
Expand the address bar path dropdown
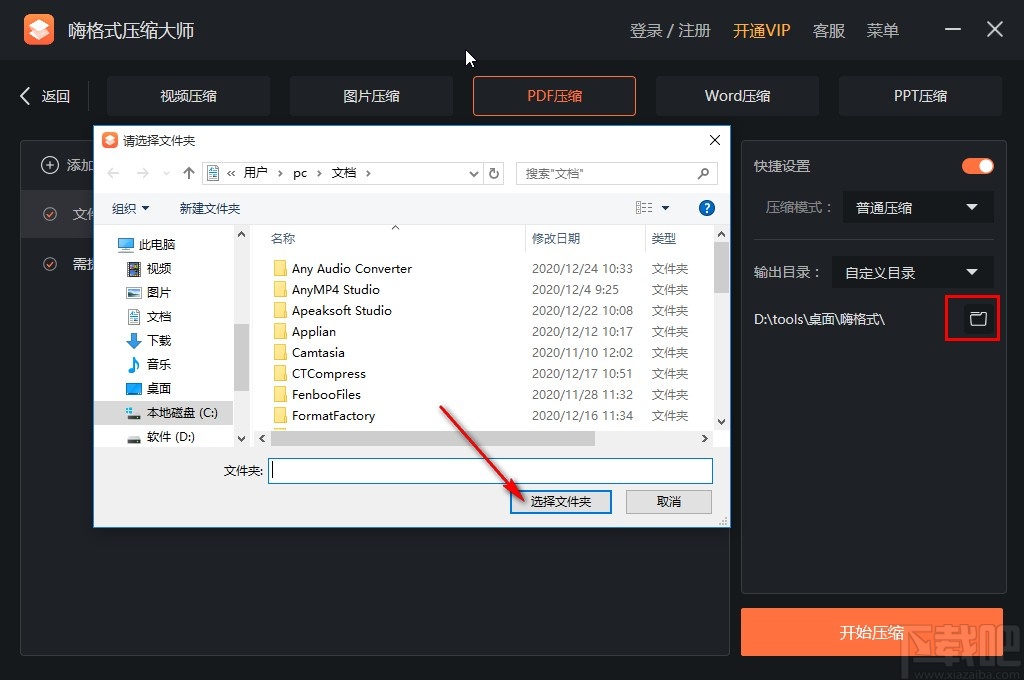click(473, 174)
